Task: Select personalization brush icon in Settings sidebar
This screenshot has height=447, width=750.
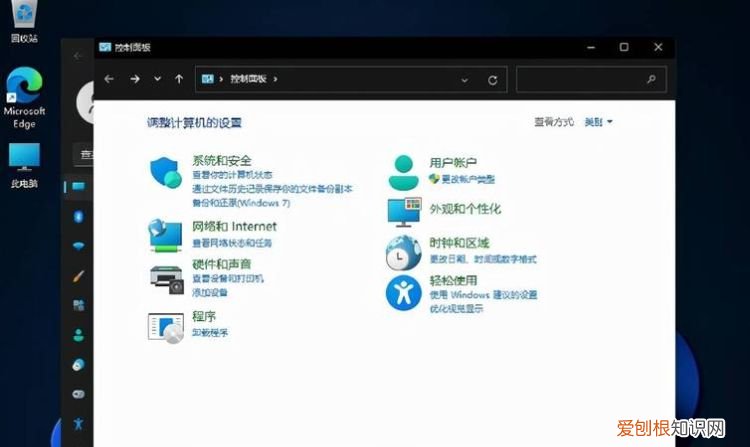Action: tap(78, 276)
